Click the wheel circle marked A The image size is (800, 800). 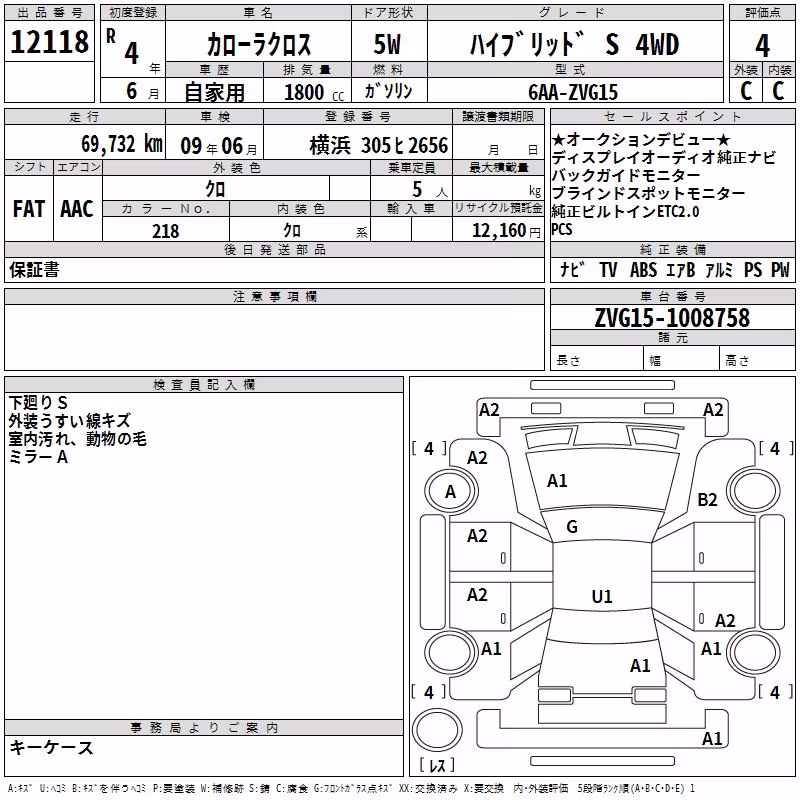(451, 491)
